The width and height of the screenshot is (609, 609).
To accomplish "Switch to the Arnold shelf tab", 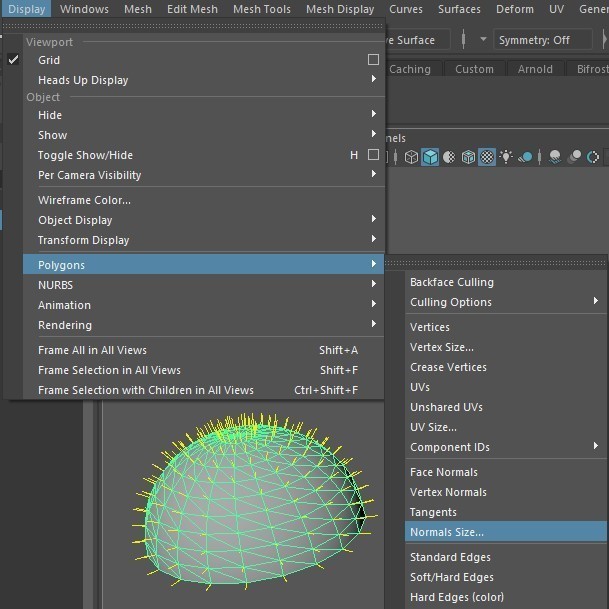I will tap(535, 69).
